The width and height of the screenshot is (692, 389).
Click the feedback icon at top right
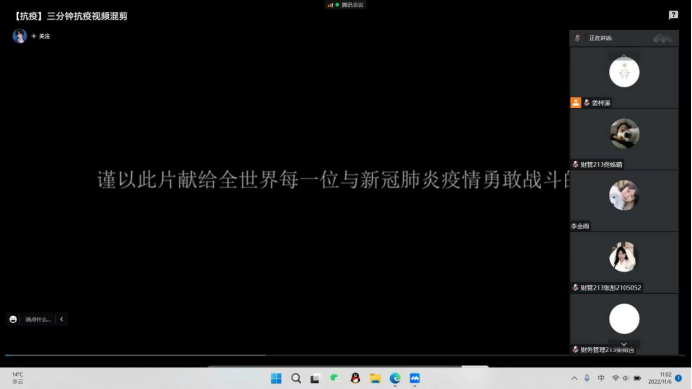673,15
